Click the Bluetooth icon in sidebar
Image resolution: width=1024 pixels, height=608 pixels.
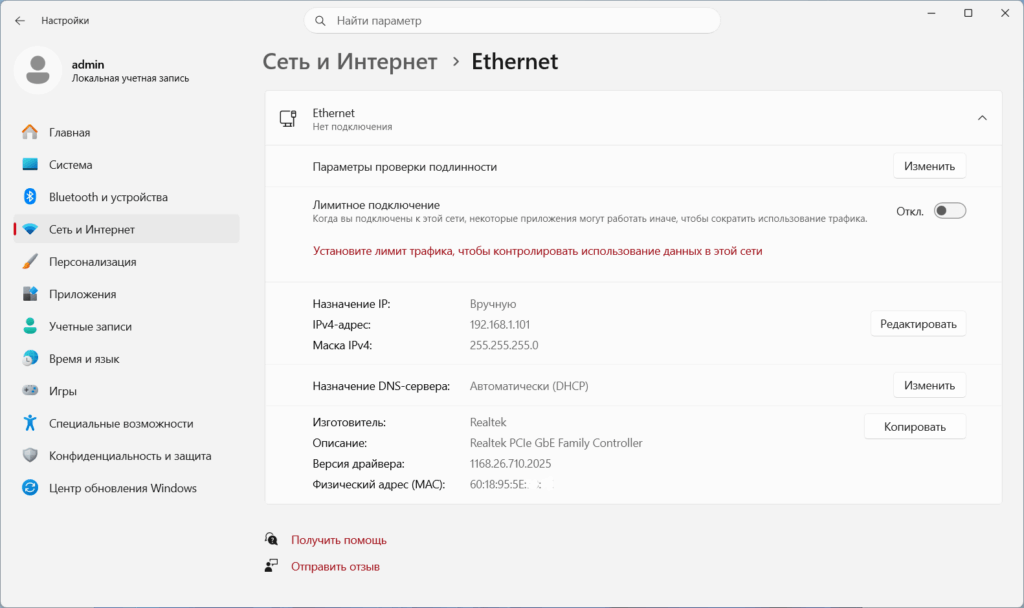pos(30,197)
